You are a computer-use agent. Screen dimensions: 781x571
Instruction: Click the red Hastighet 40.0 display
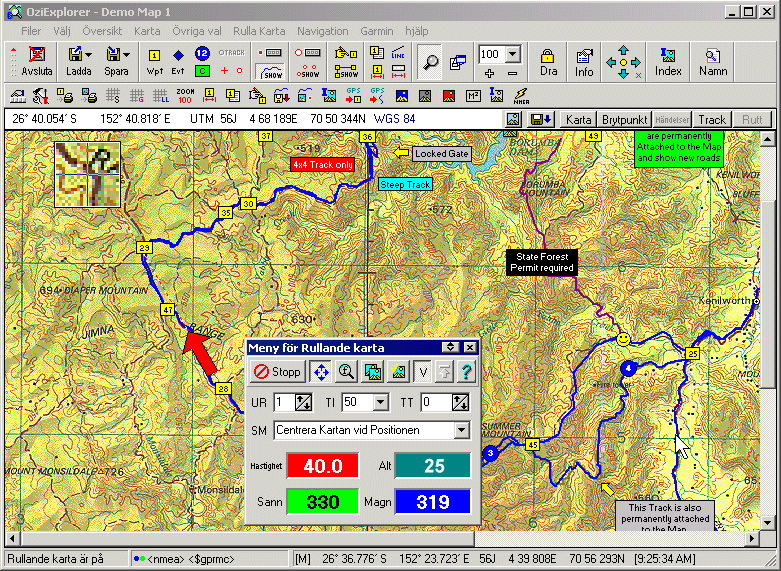coord(323,466)
